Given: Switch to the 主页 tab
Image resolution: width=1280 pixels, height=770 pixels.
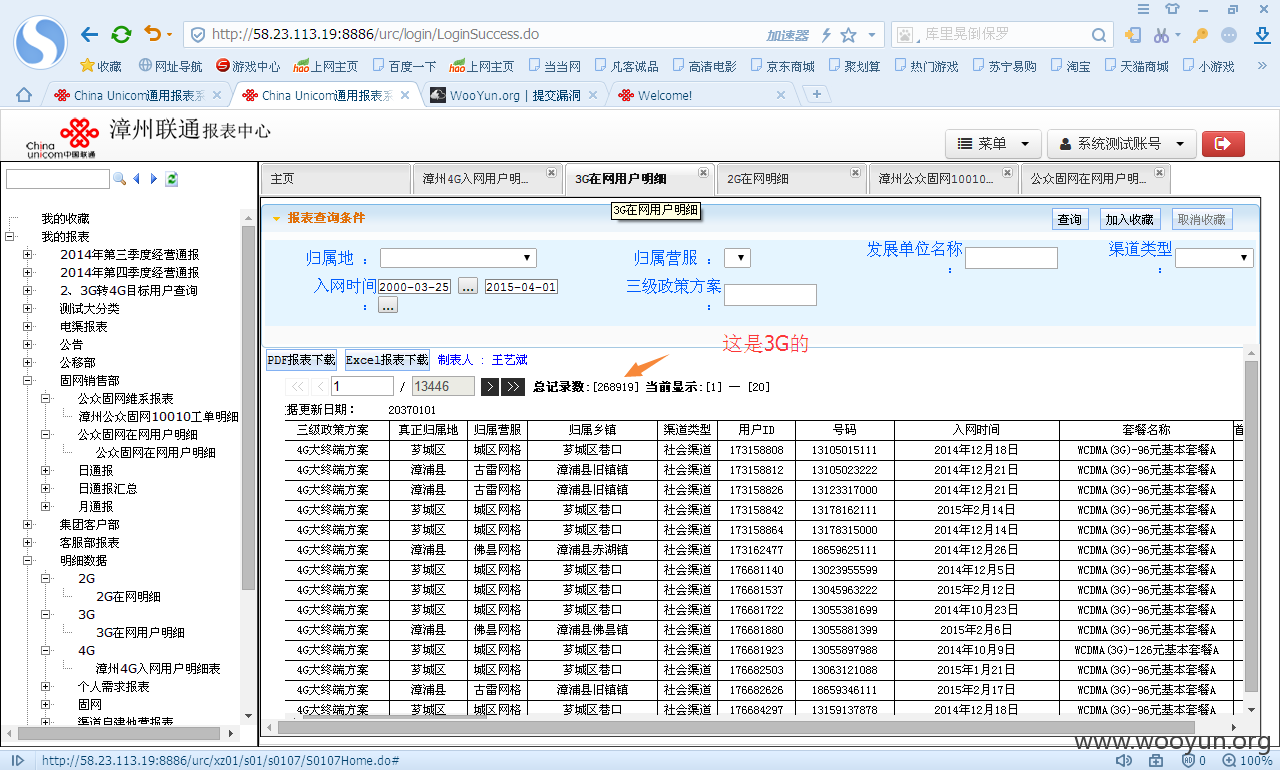Looking at the screenshot, I should pos(335,179).
